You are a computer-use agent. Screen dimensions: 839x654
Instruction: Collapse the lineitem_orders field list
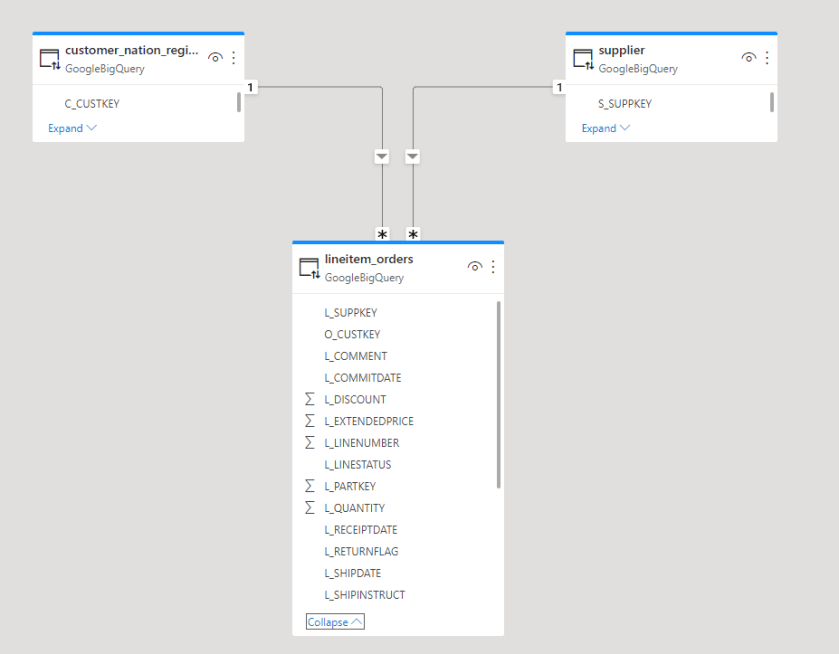[x=334, y=621]
